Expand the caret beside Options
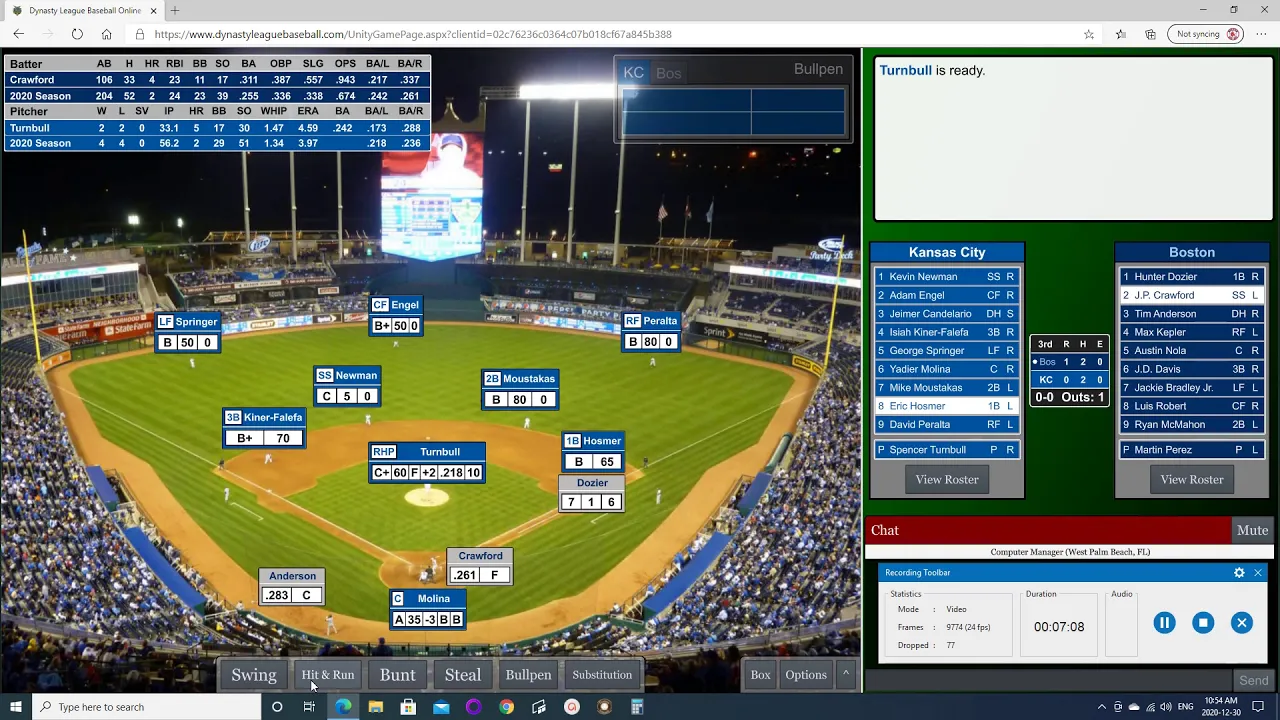The image size is (1280, 720). [846, 674]
